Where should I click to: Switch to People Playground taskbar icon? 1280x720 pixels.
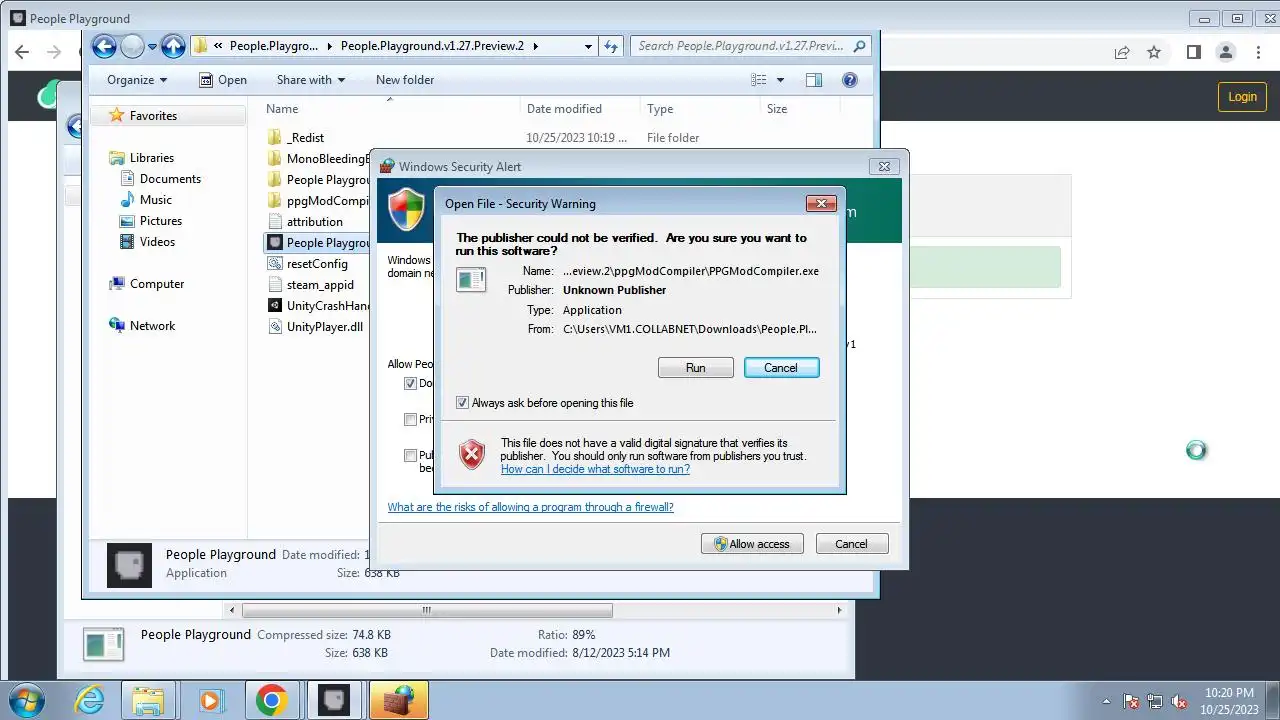point(334,700)
